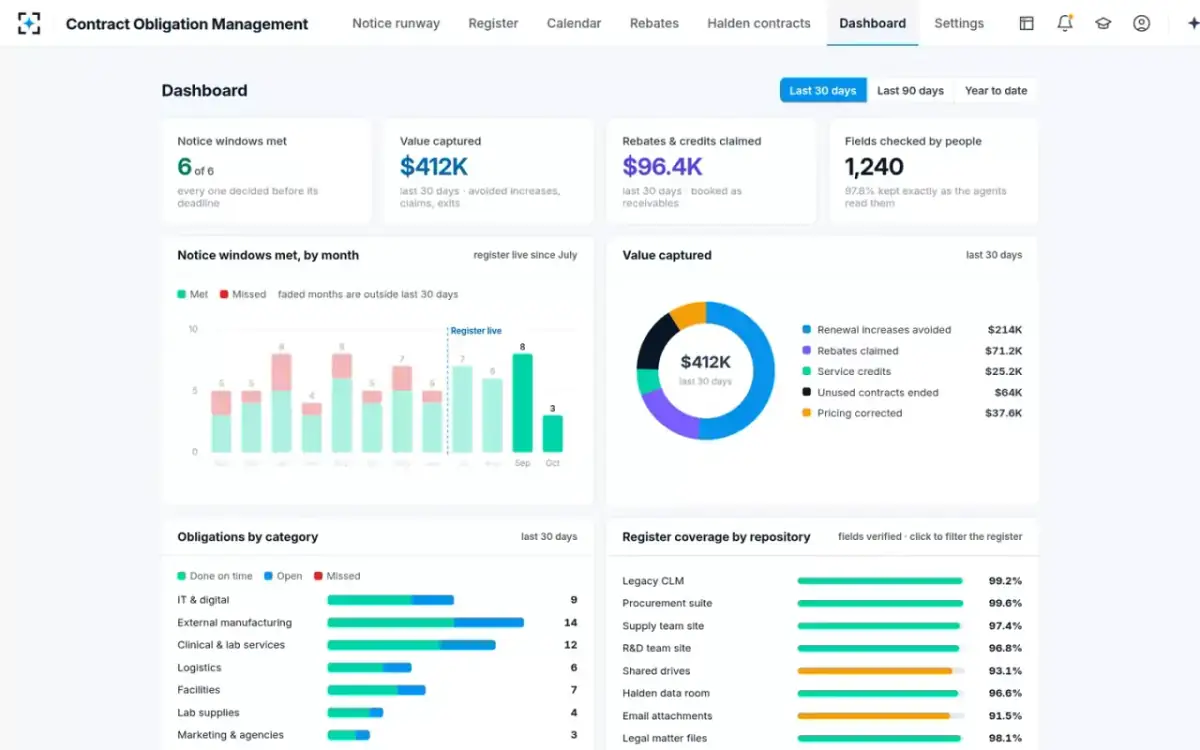Click the $64K value

tap(1008, 392)
